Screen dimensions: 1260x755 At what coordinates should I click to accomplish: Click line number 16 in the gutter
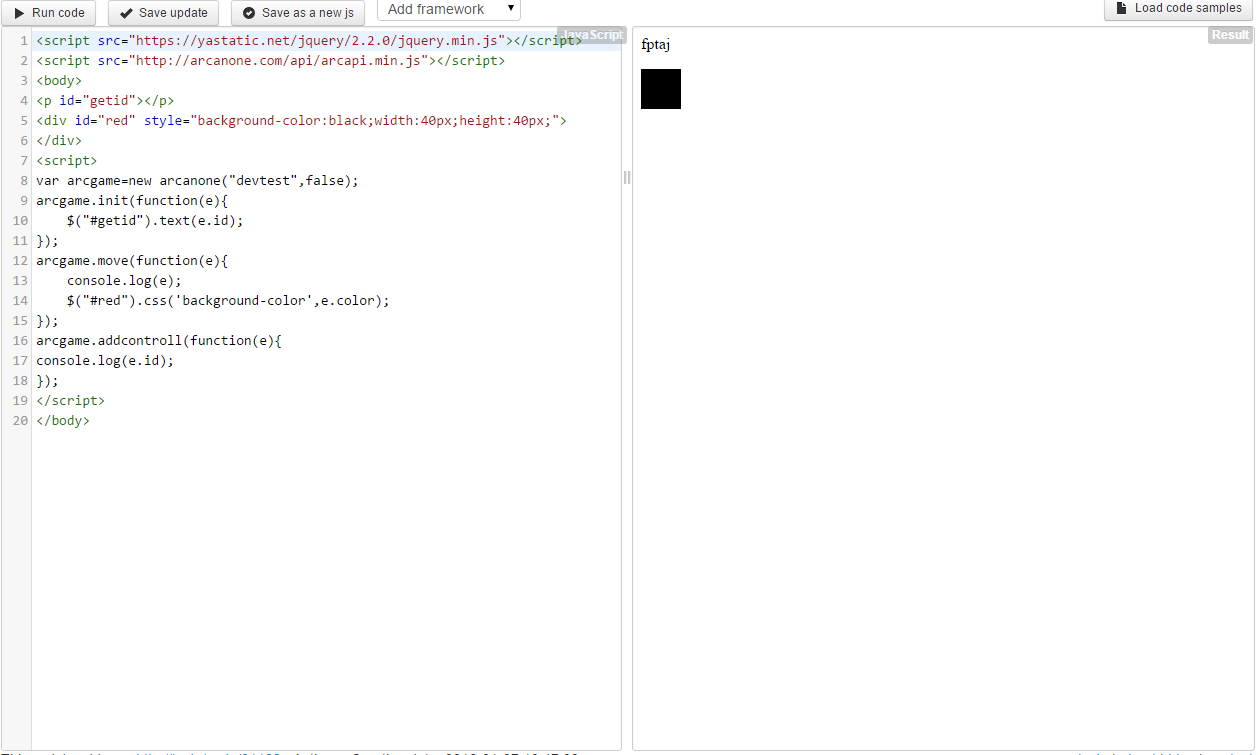20,341
